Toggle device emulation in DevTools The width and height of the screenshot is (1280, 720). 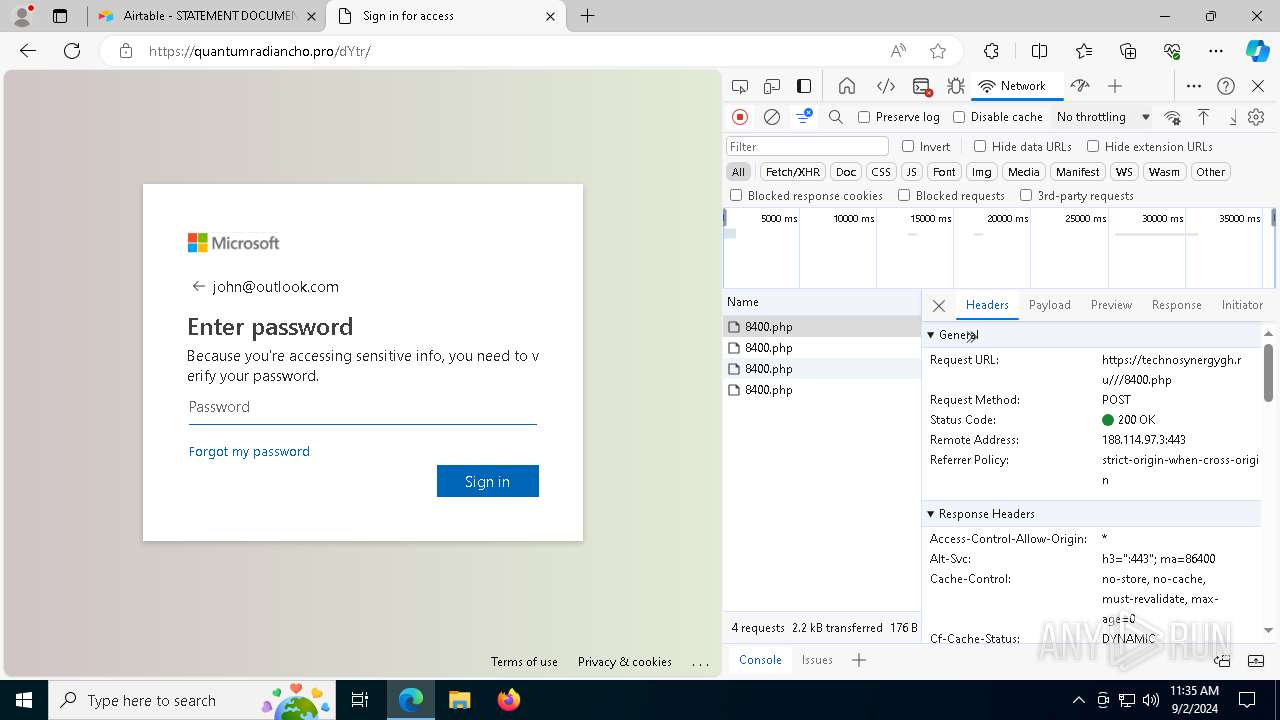[x=772, y=86]
